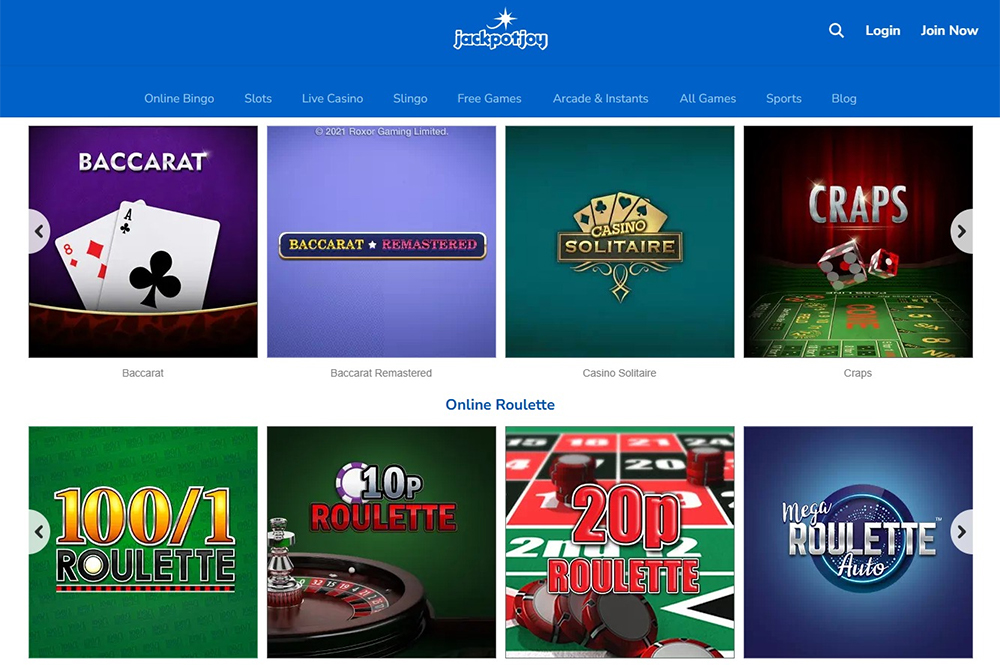Open the 20p Roulette game tile
Screen dimensions: 1000x665
[x=619, y=542]
